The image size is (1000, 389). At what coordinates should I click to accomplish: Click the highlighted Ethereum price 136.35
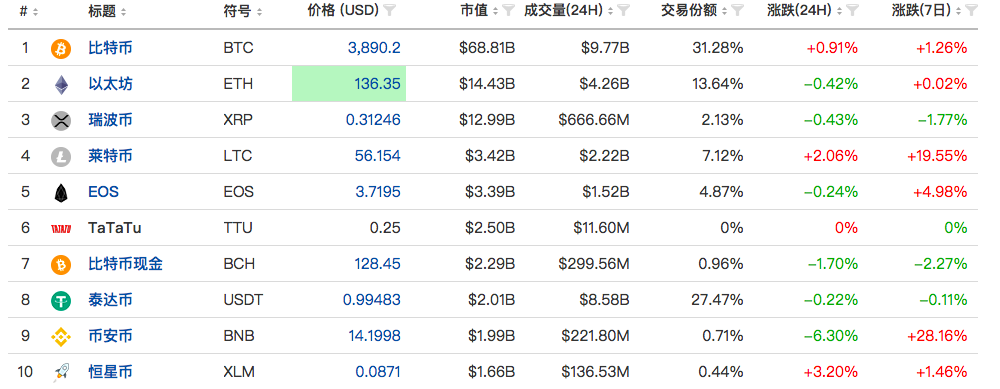coord(378,84)
